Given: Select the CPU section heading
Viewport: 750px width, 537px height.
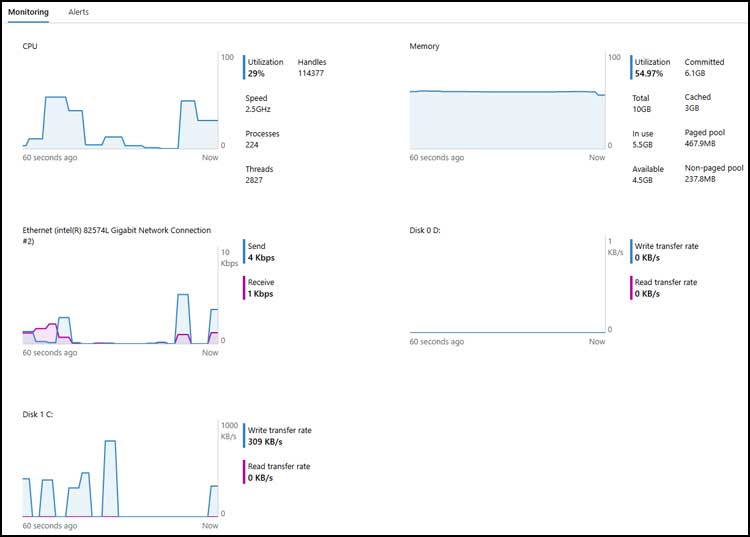Looking at the screenshot, I should 30,46.
